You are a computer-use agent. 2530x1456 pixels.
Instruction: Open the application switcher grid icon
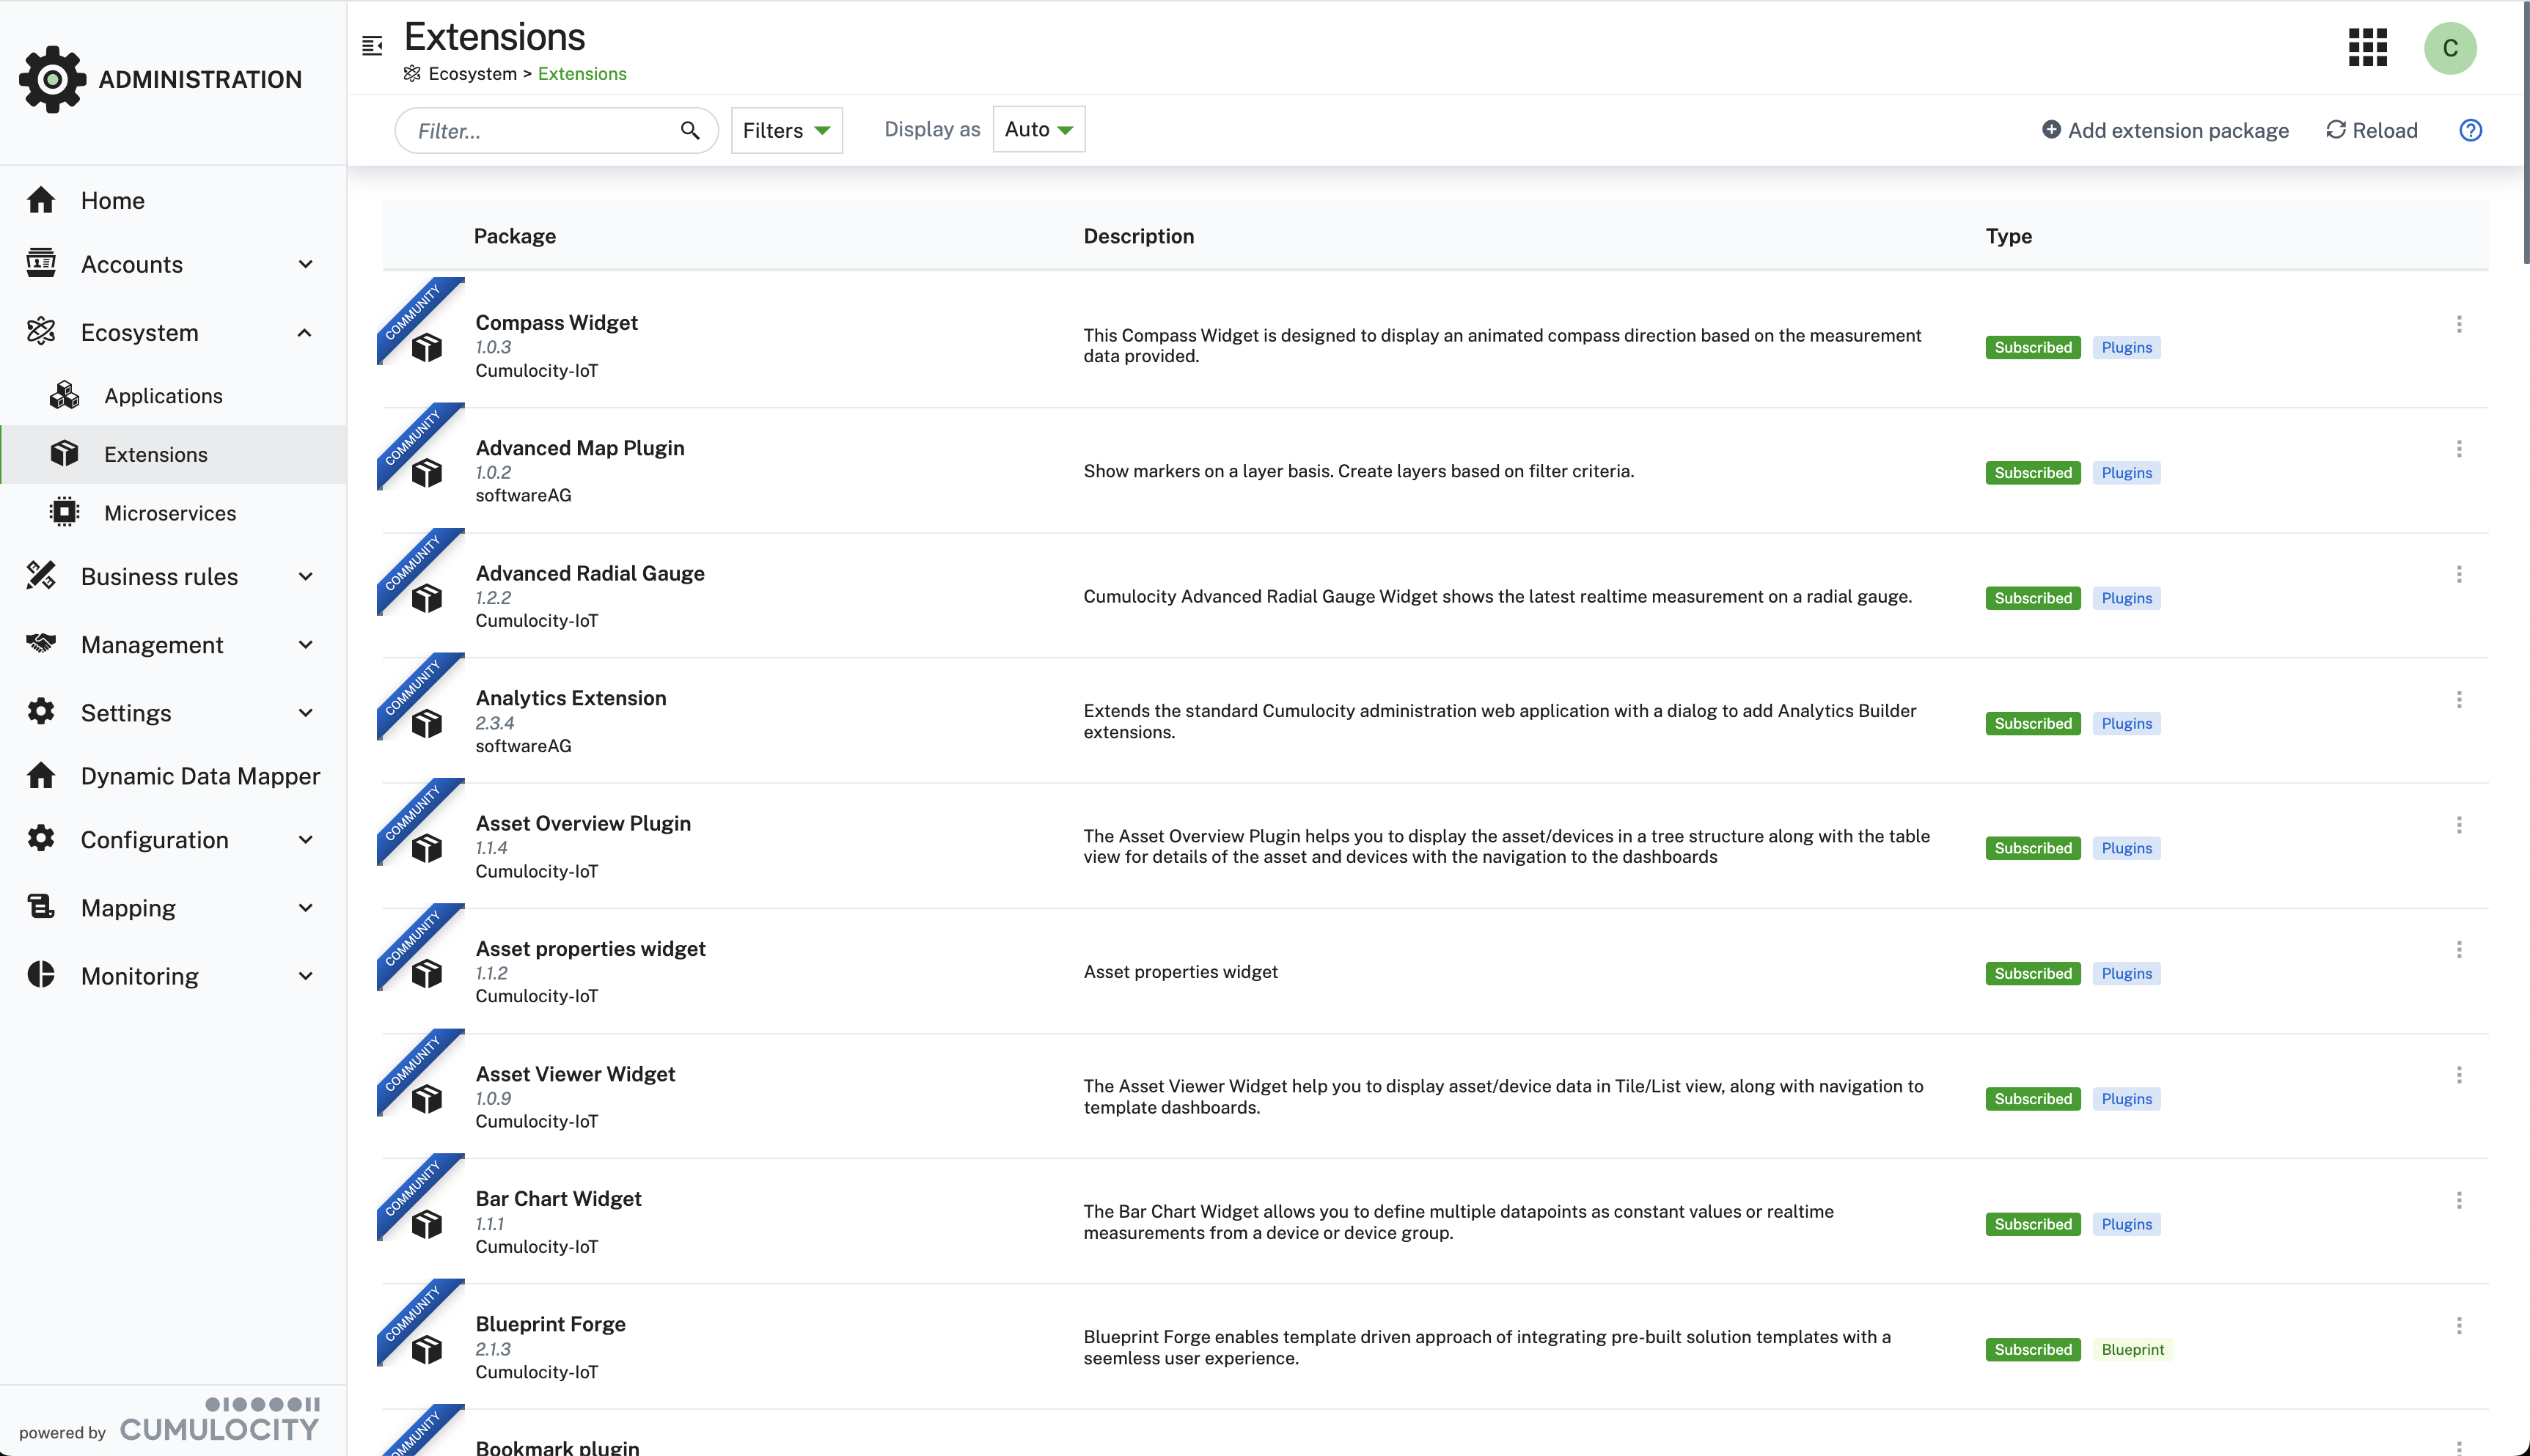click(2367, 47)
